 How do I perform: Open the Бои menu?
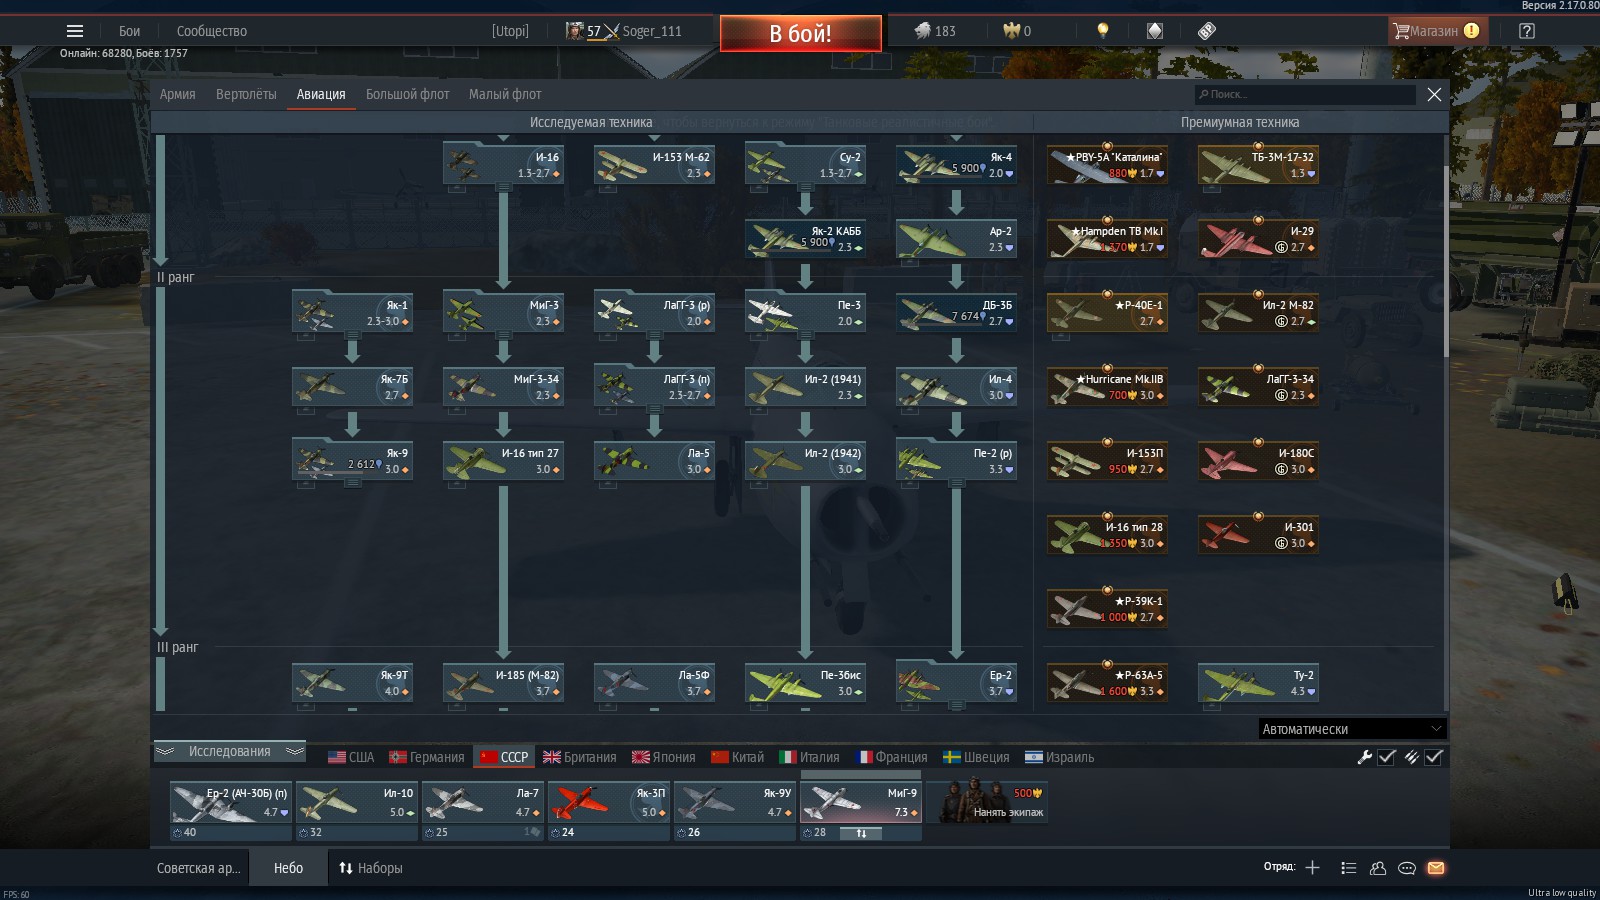(x=129, y=31)
